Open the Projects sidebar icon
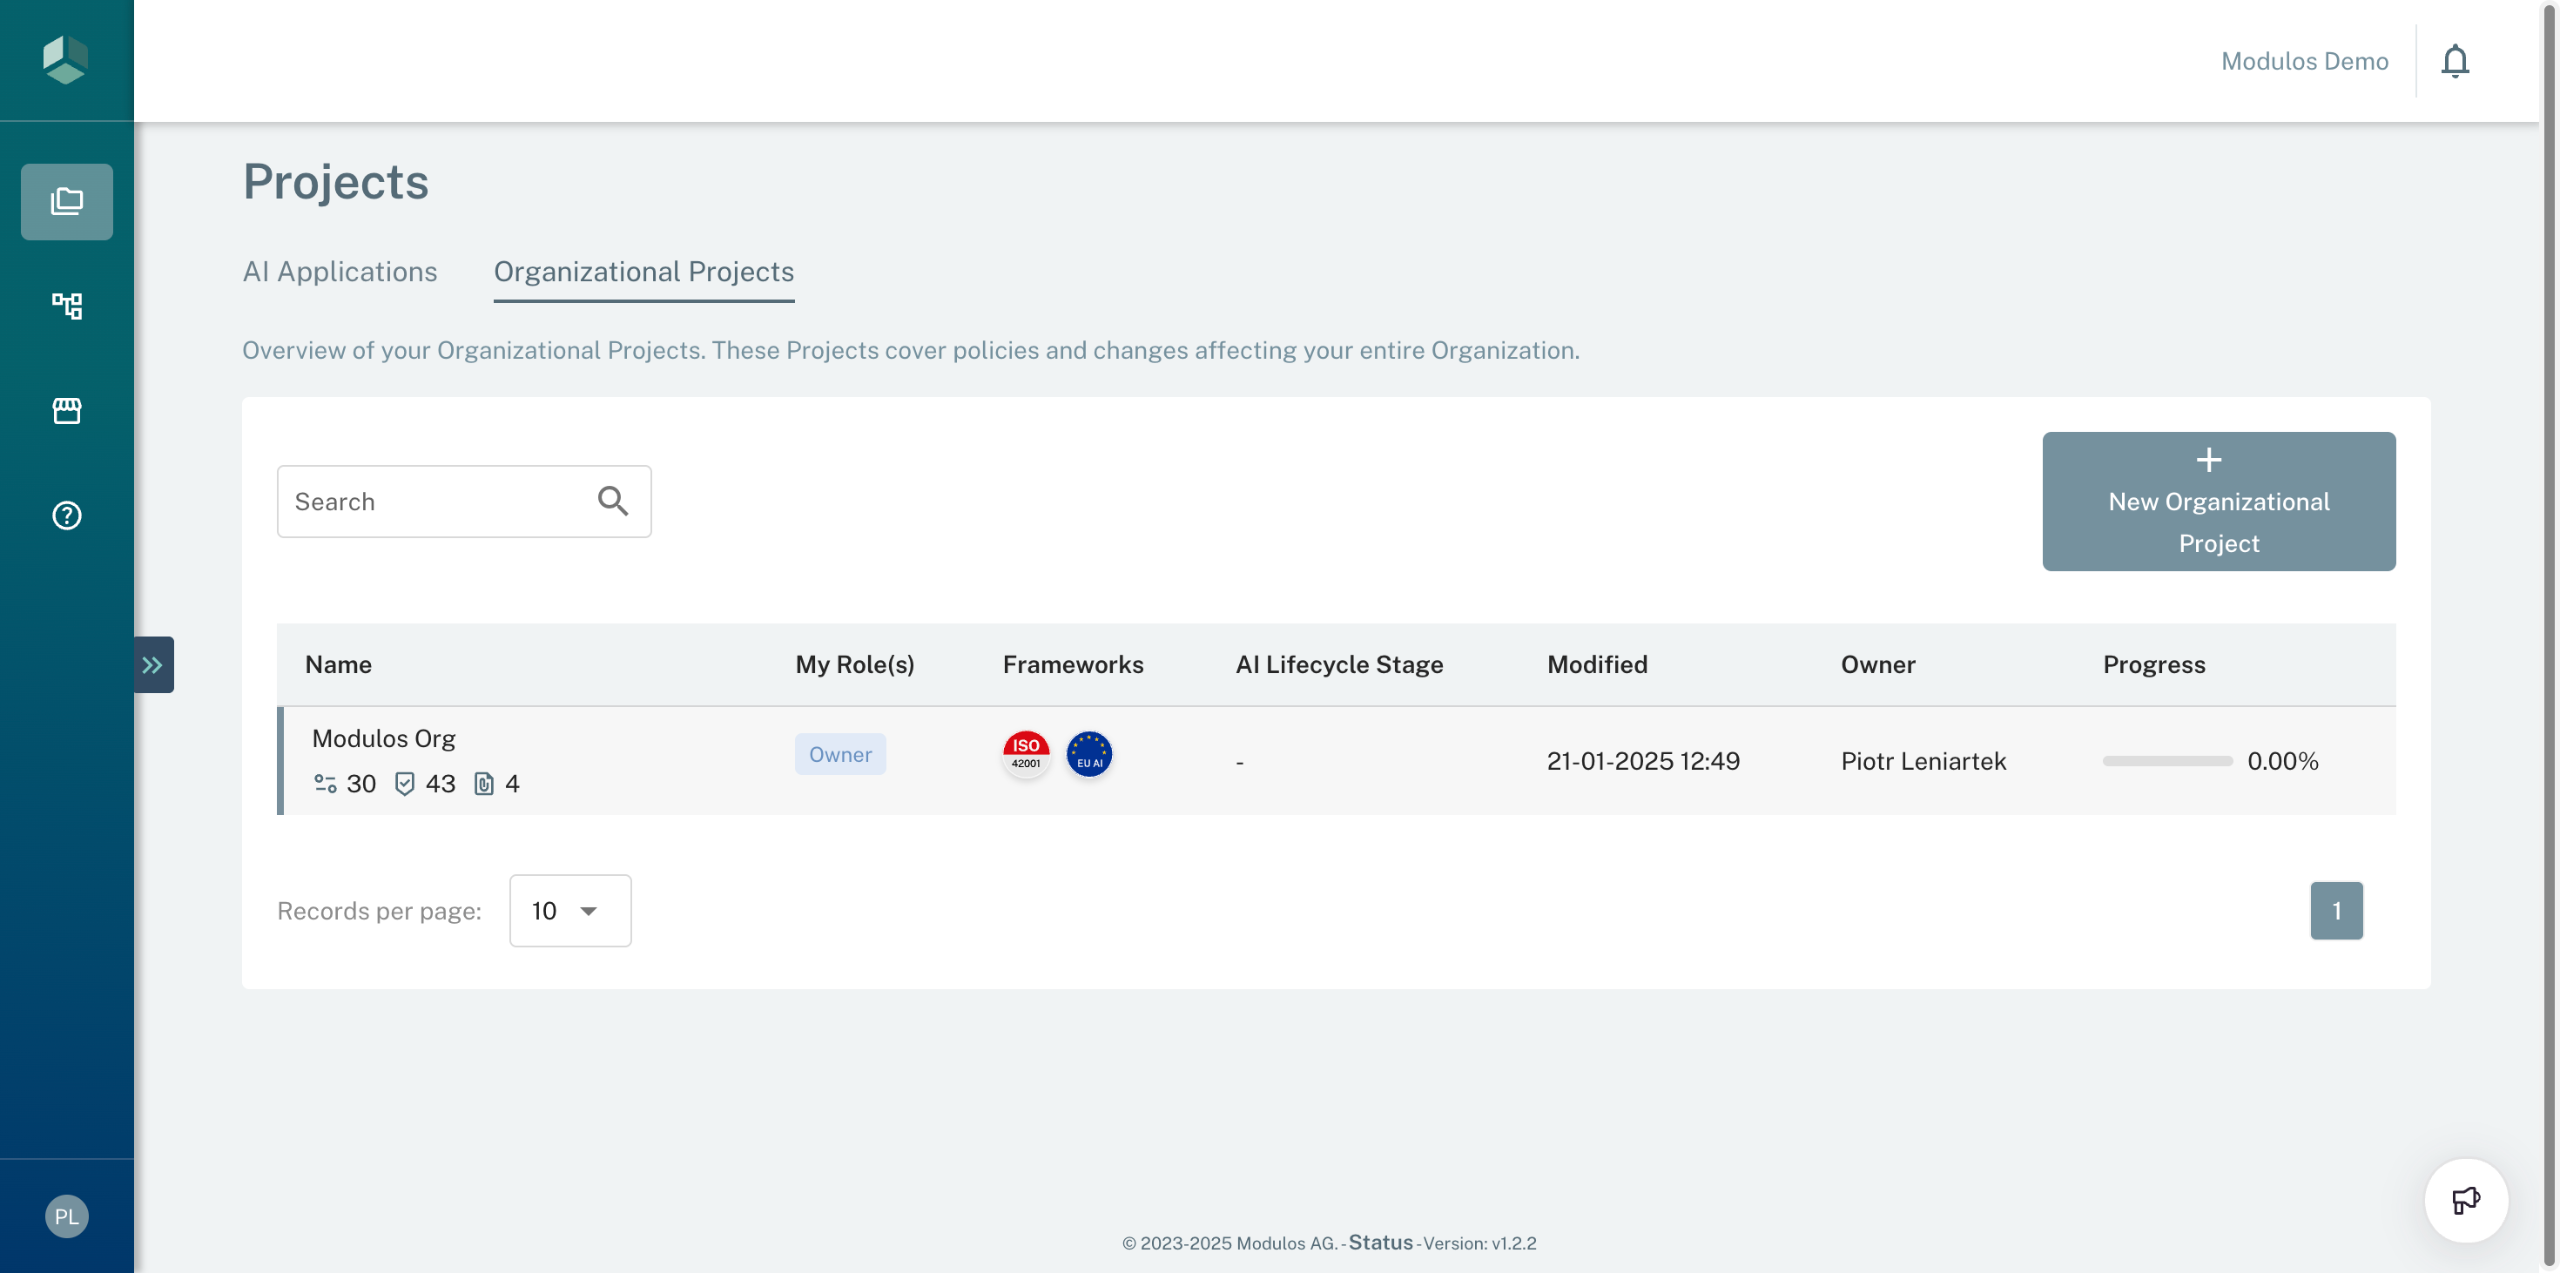 point(67,202)
